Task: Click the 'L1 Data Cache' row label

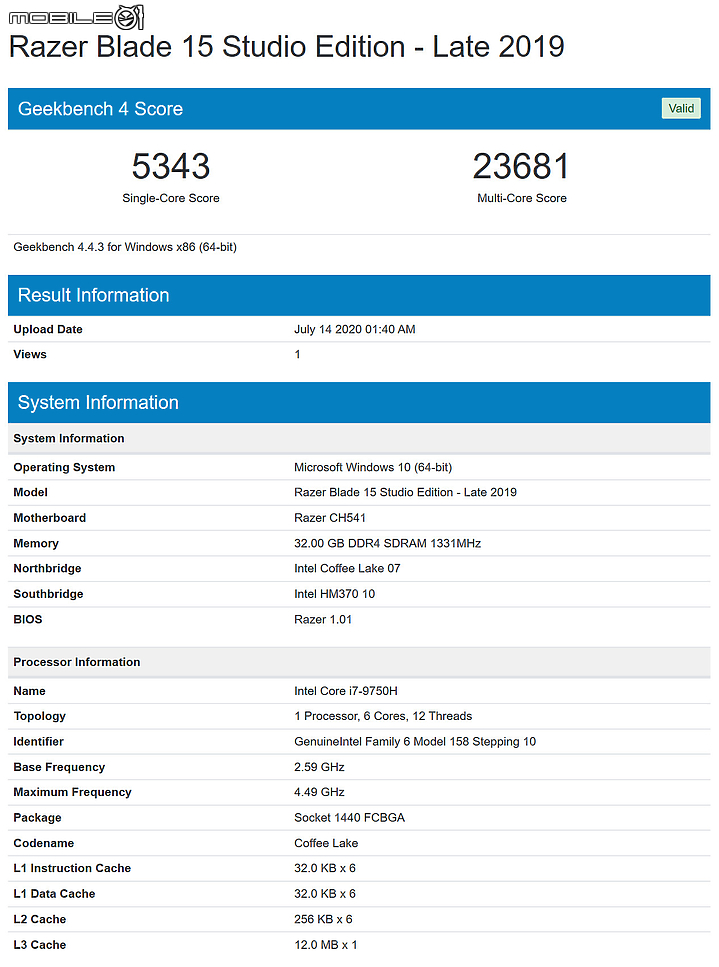Action: coord(54,894)
